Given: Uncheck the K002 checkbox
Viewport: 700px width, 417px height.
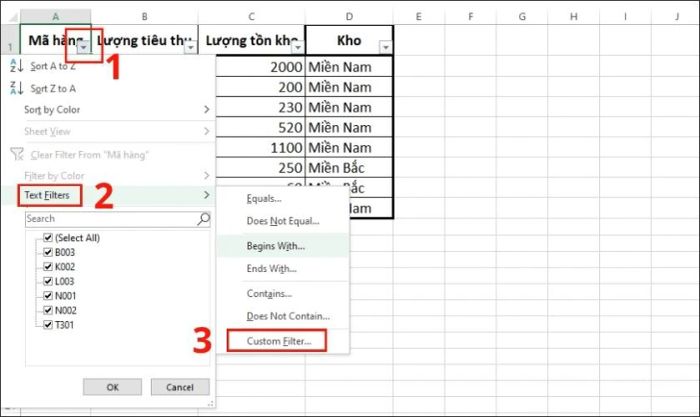Looking at the screenshot, I should 48,267.
